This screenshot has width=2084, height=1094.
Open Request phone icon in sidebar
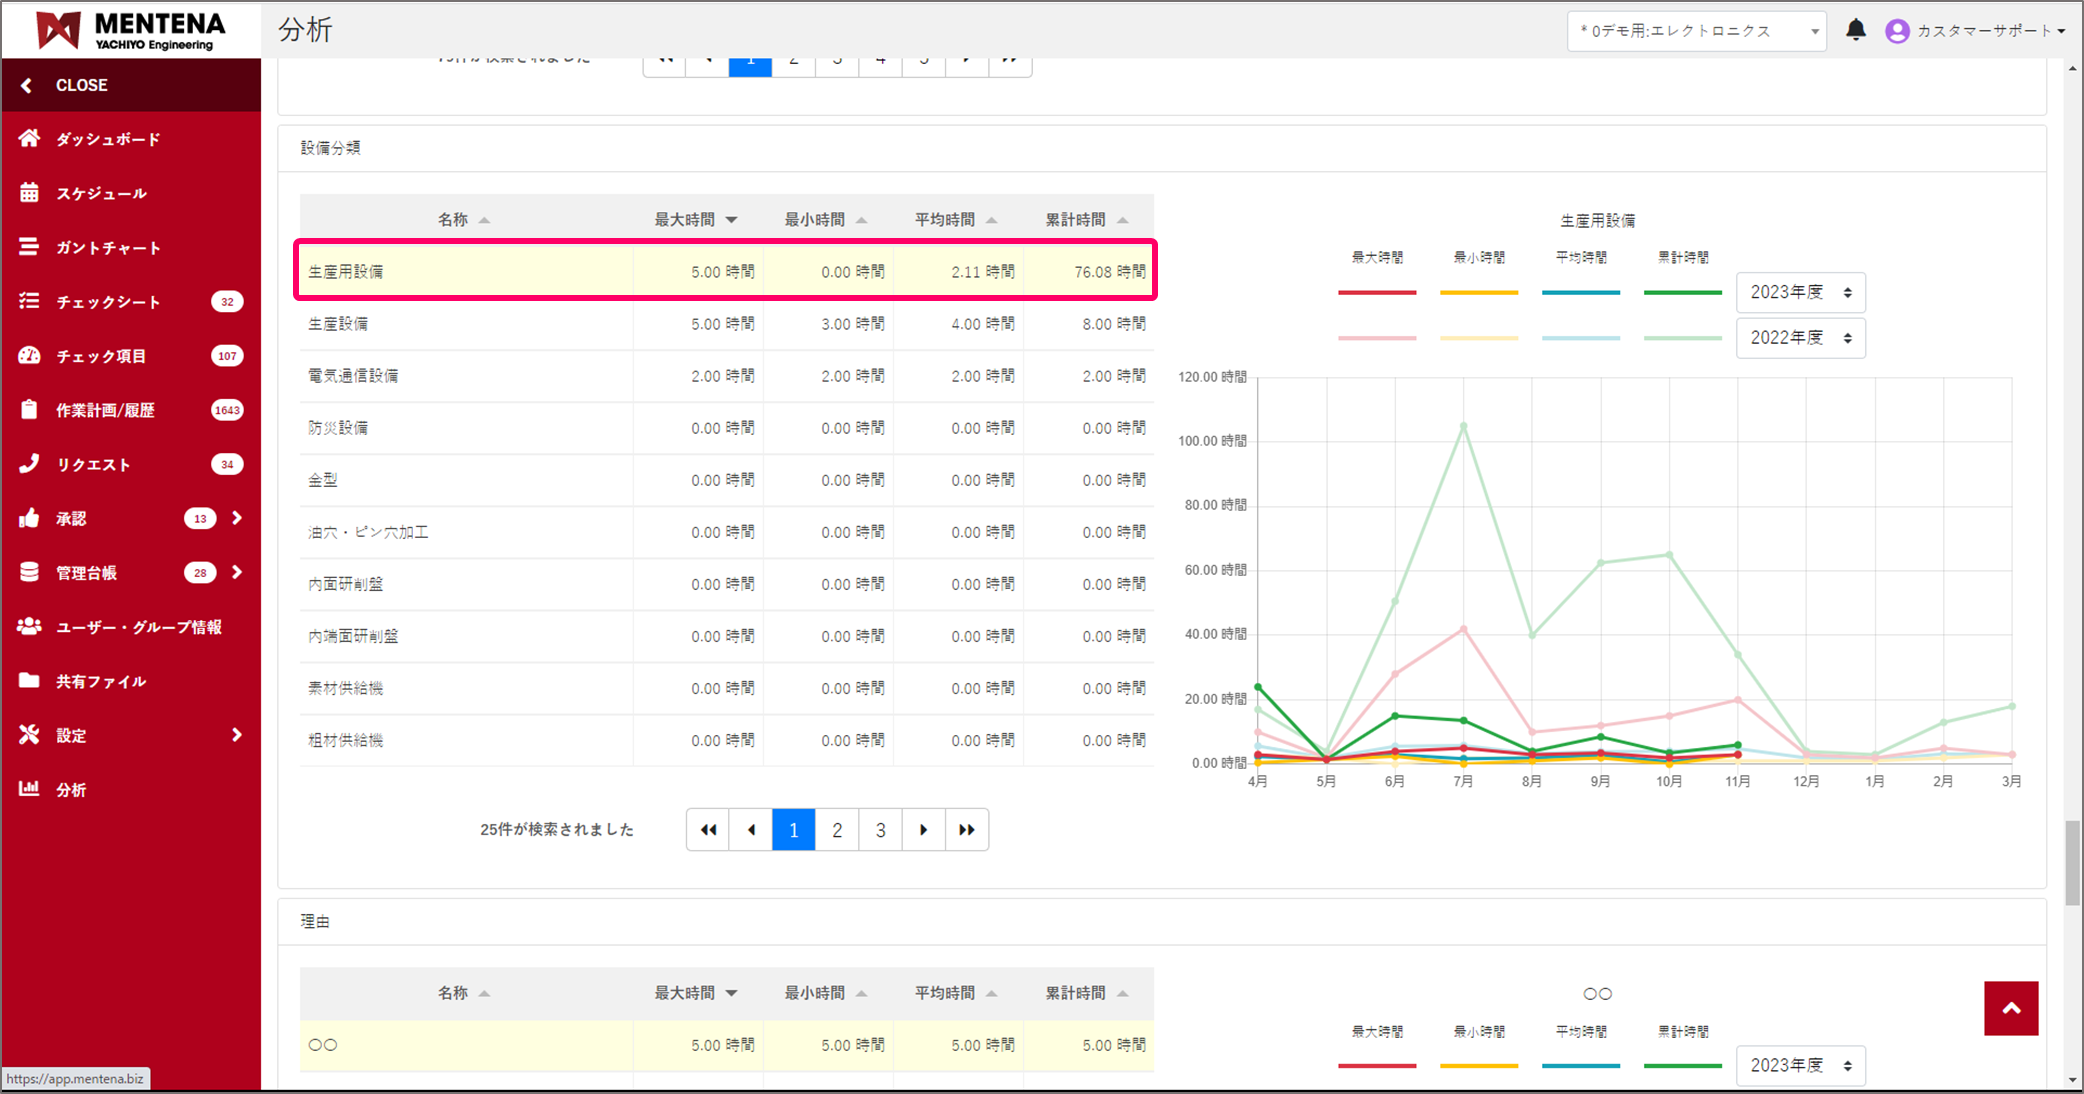click(x=29, y=464)
